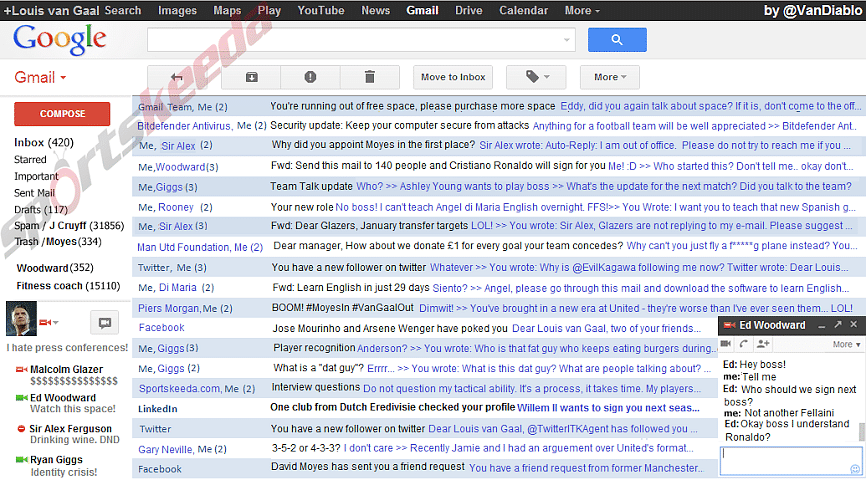Screen dimensions: 866x480
Task: Open chat with Sir Alex Ferguson
Action: pyautogui.click(x=70, y=429)
